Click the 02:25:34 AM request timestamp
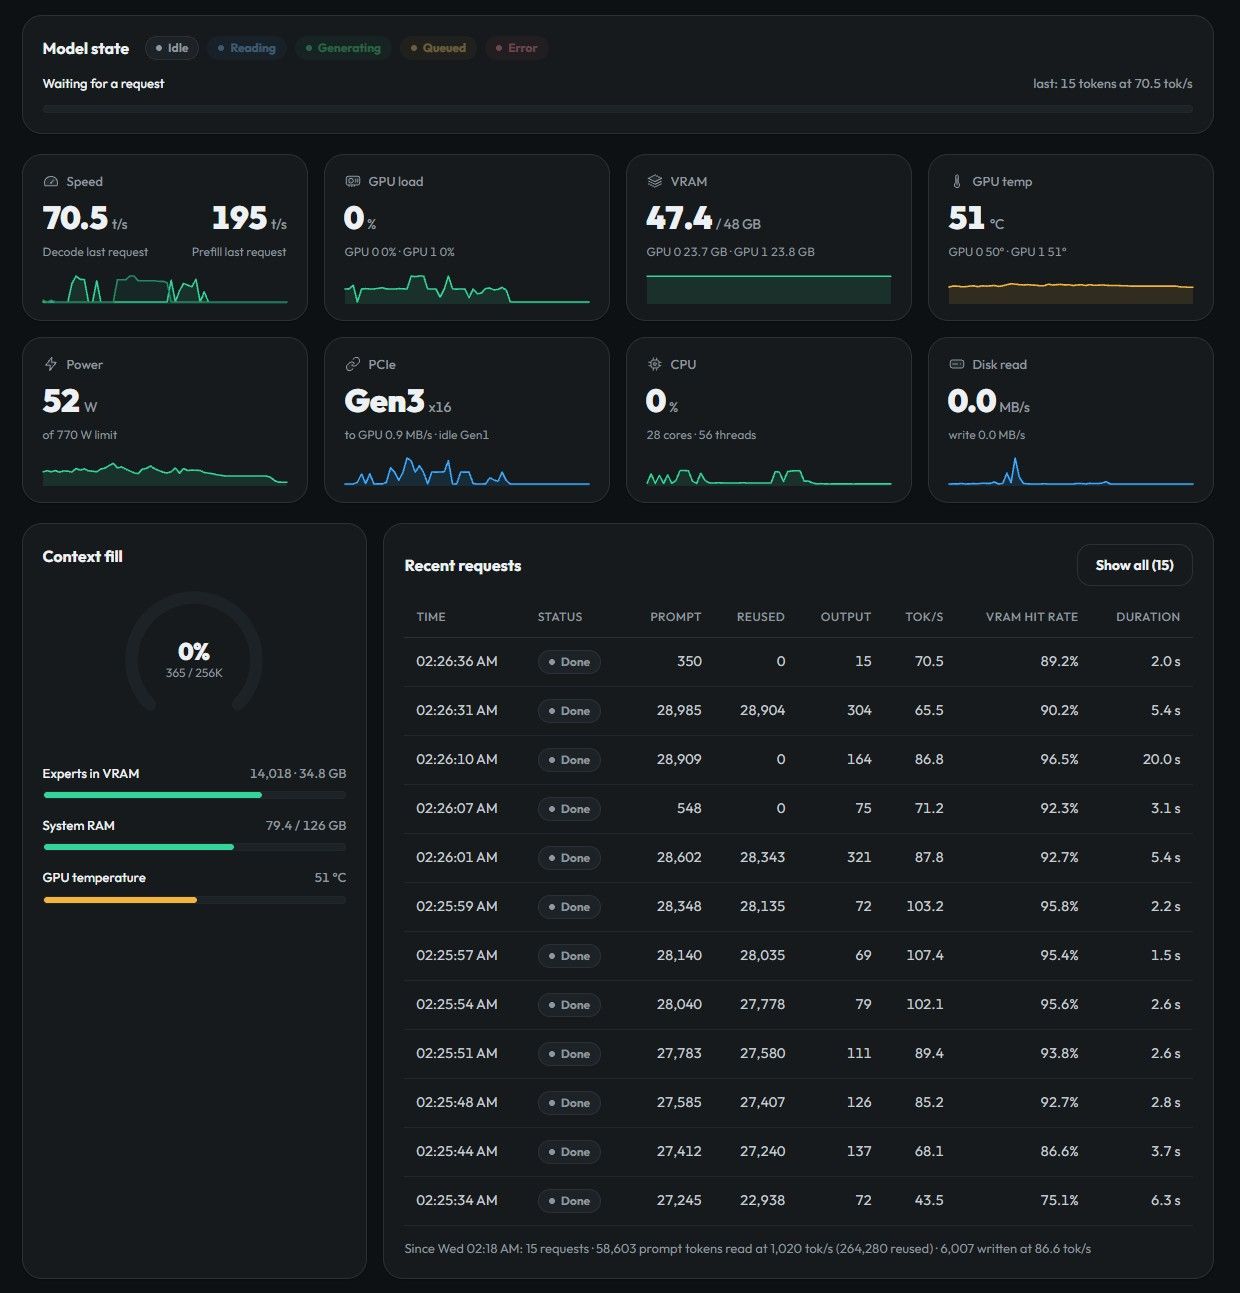This screenshot has width=1240, height=1293. [x=457, y=1200]
